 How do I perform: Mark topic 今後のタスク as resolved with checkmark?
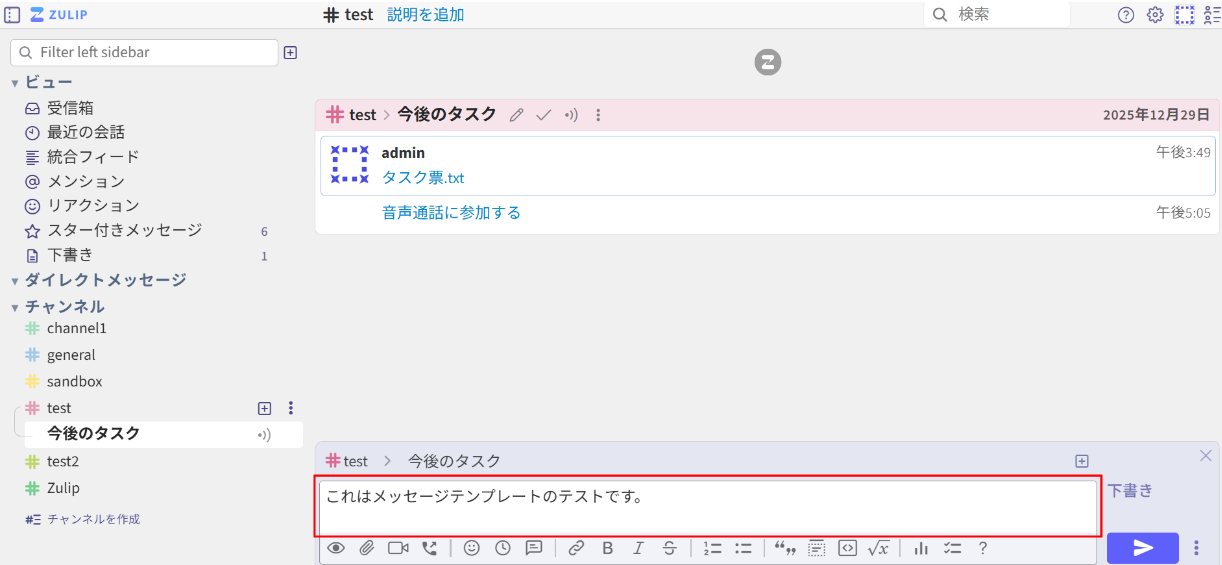click(x=543, y=115)
